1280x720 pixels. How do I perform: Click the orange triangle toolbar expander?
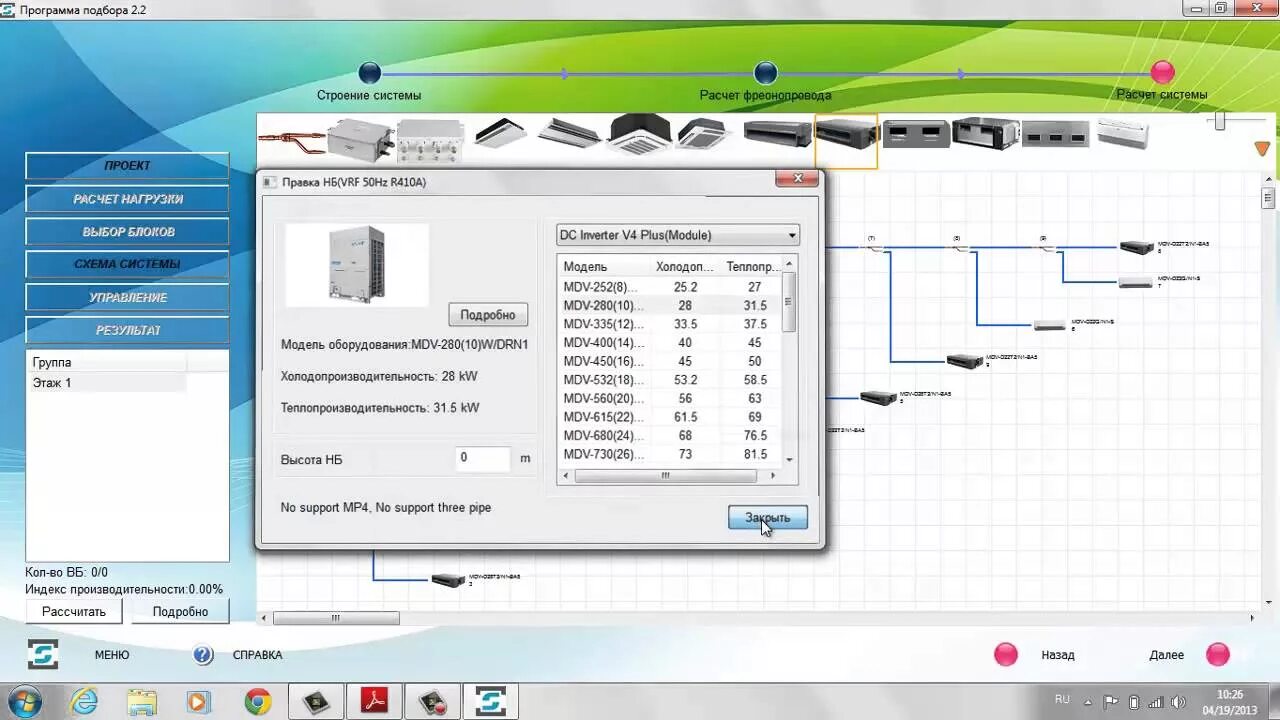1262,149
